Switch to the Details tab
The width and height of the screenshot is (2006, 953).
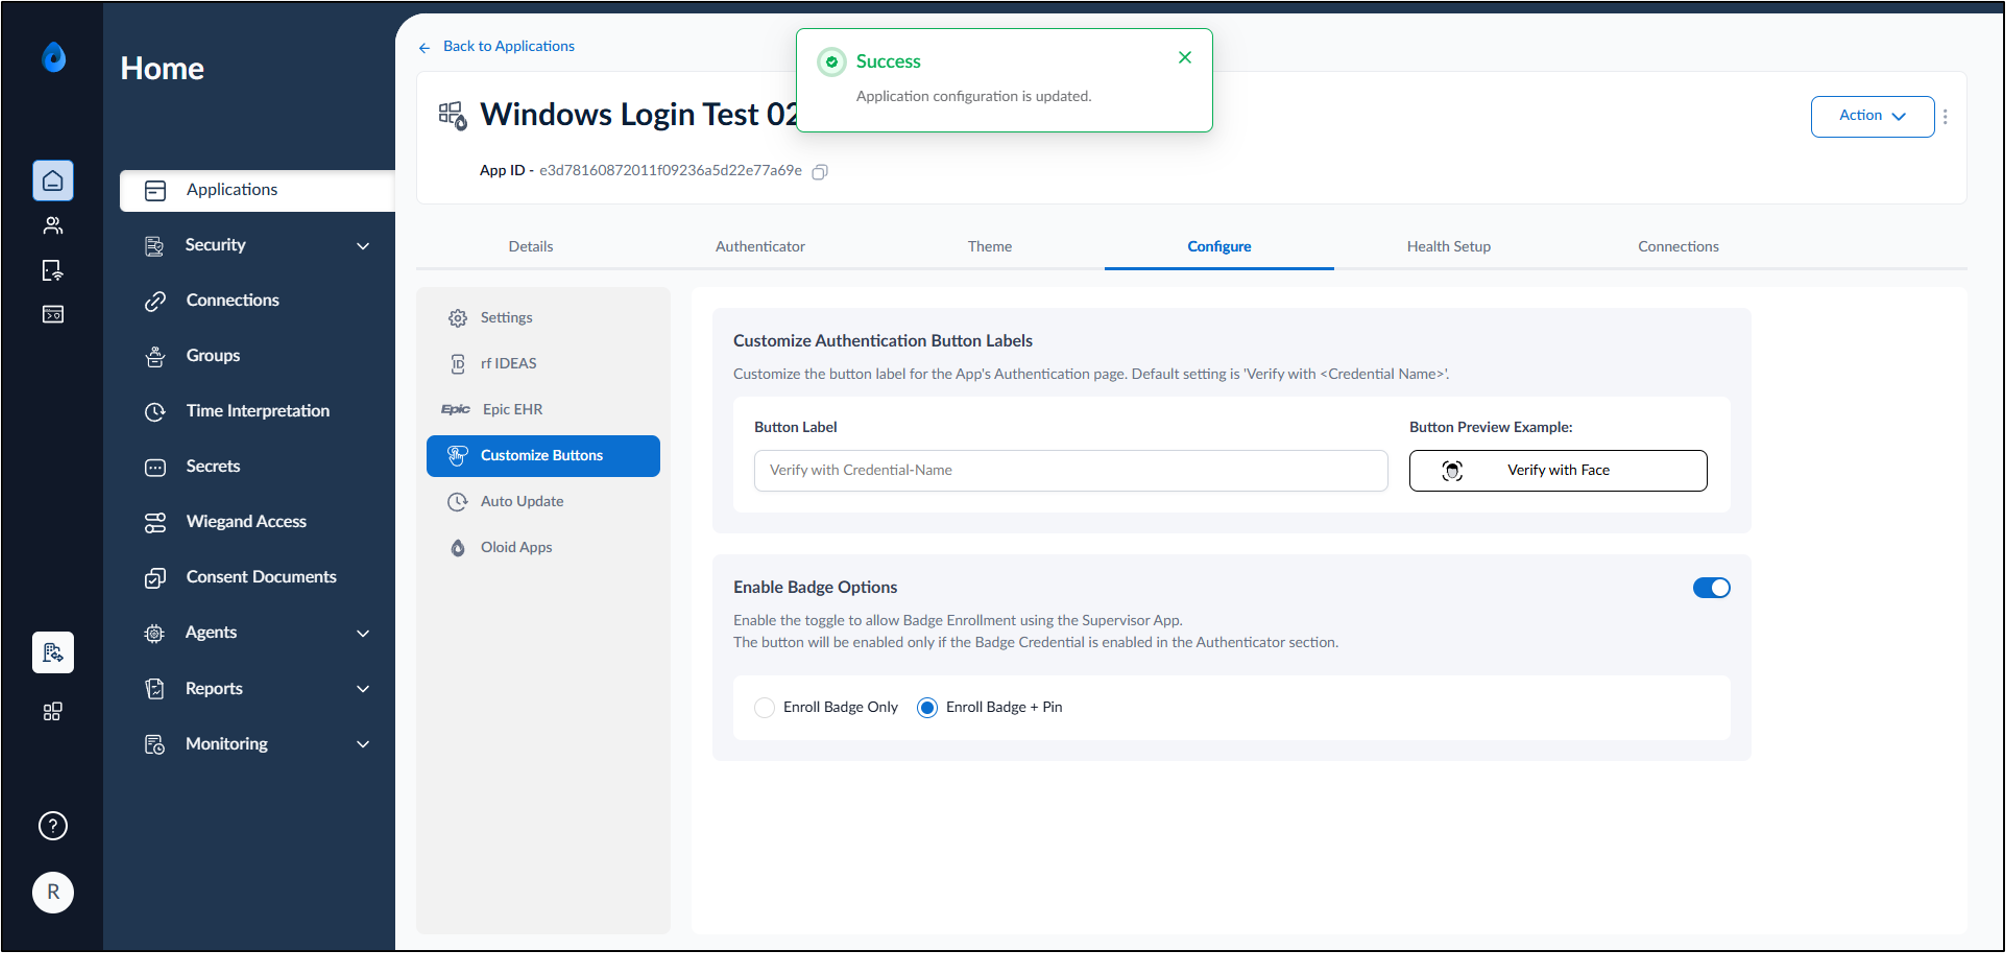pos(530,247)
